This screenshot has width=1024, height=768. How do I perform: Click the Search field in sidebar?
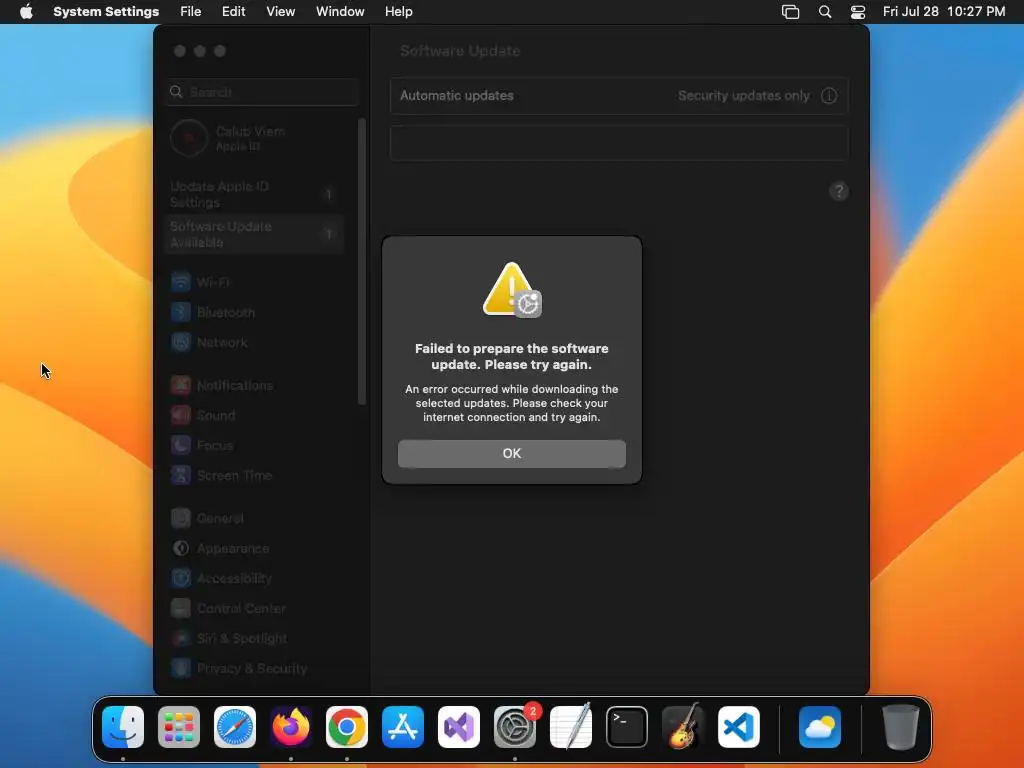(262, 92)
